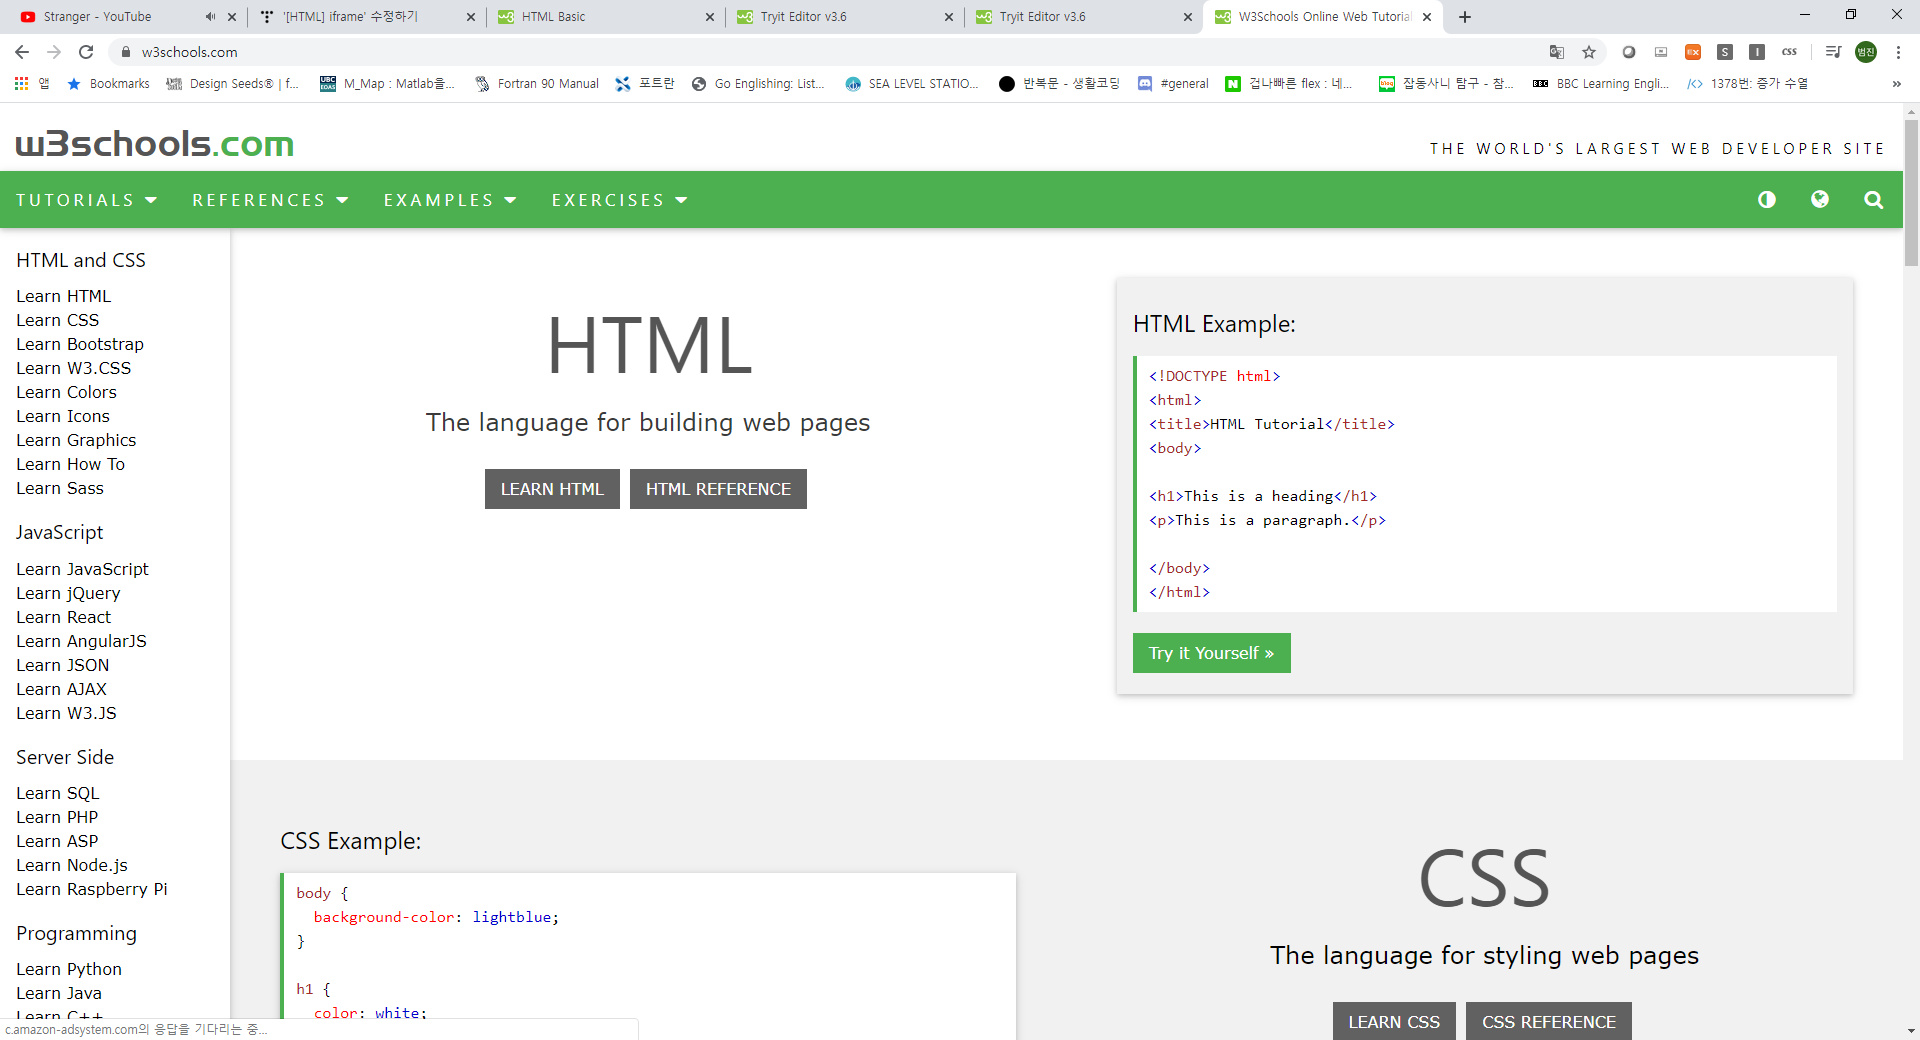Open Learn Colors in the sidebar
Viewport: 1920px width, 1040px height.
(66, 392)
